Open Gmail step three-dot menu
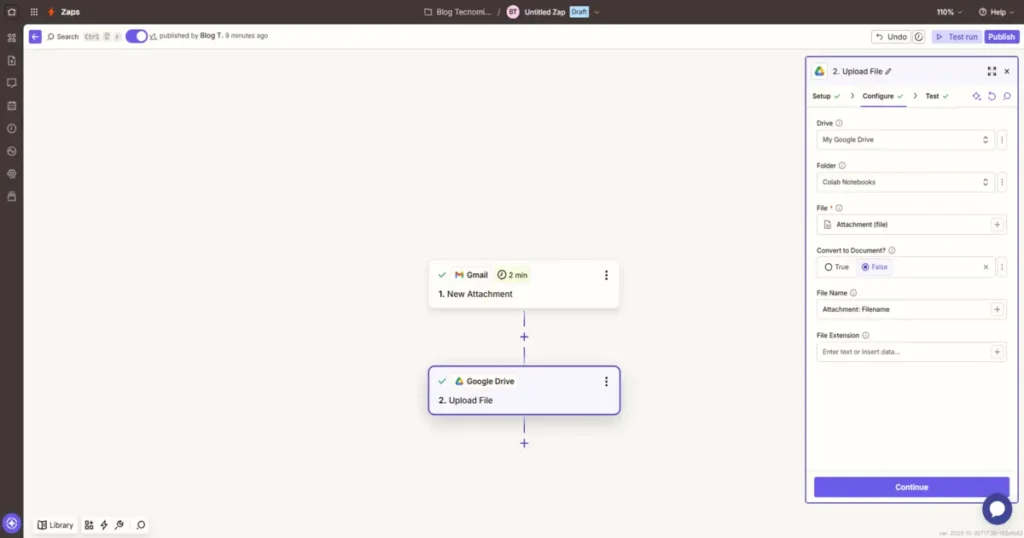This screenshot has height=538, width=1024. pos(606,276)
